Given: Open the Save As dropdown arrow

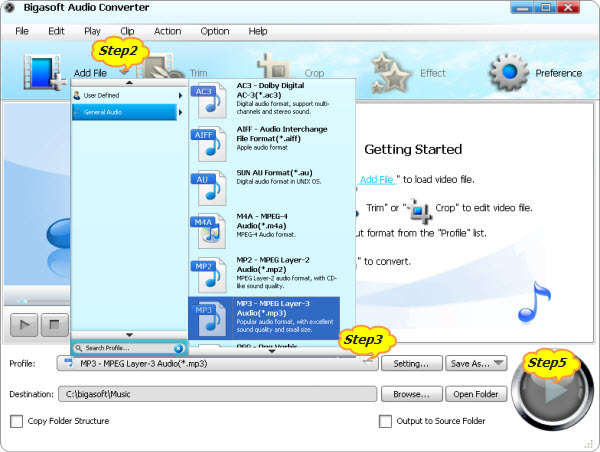Looking at the screenshot, I should point(498,363).
